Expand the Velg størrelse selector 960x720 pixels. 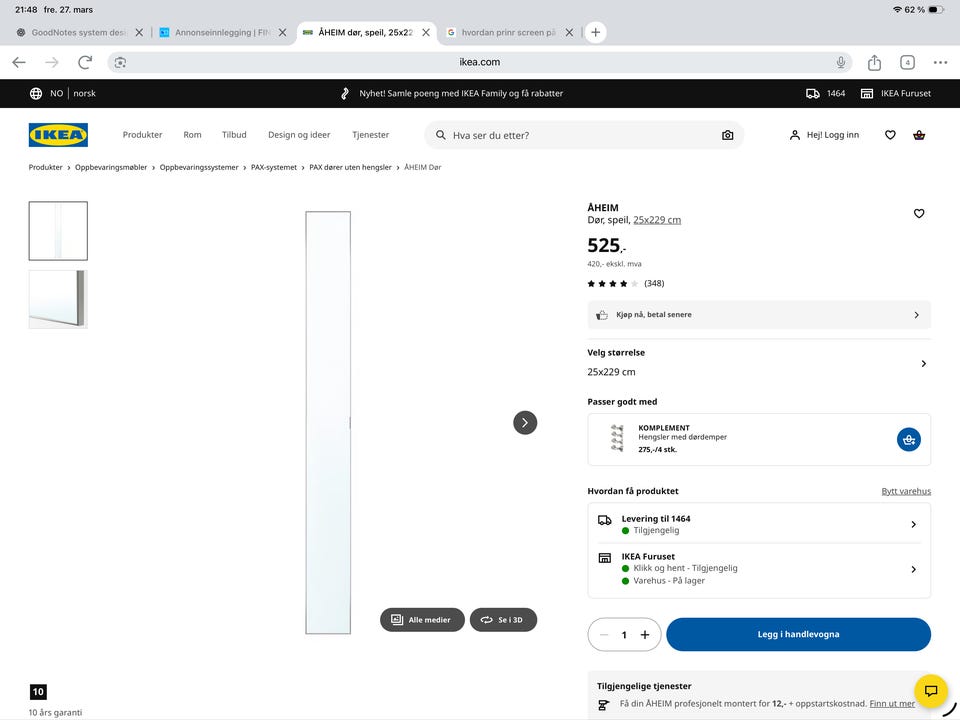pyautogui.click(x=759, y=362)
